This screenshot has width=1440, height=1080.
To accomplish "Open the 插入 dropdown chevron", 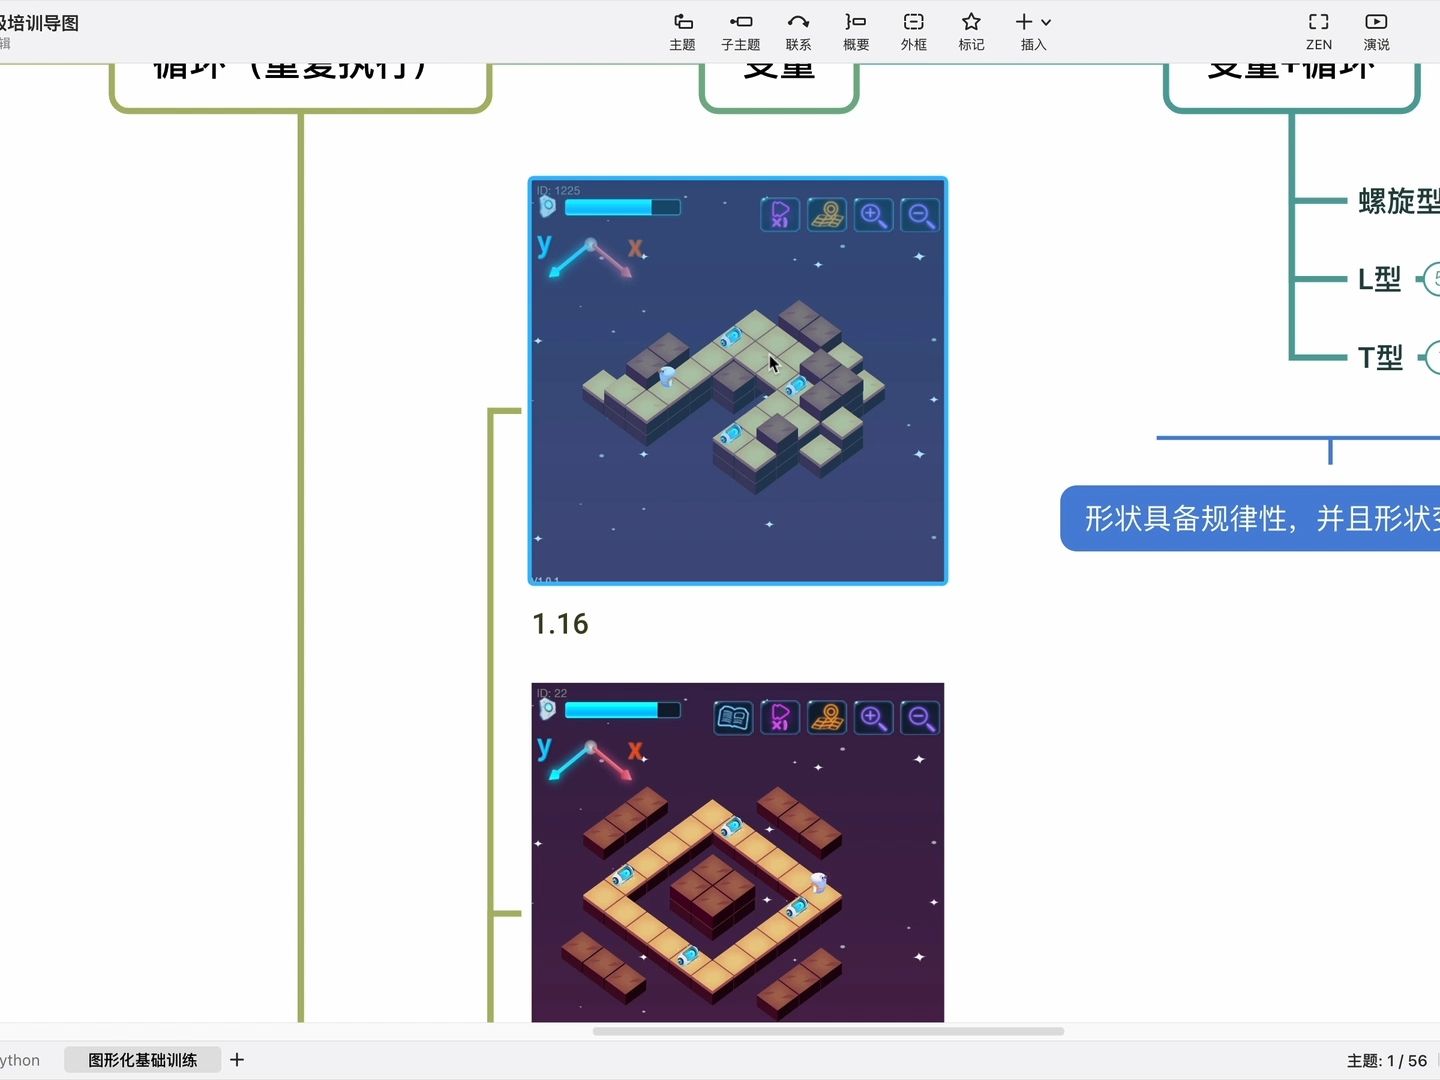I will (x=1044, y=22).
